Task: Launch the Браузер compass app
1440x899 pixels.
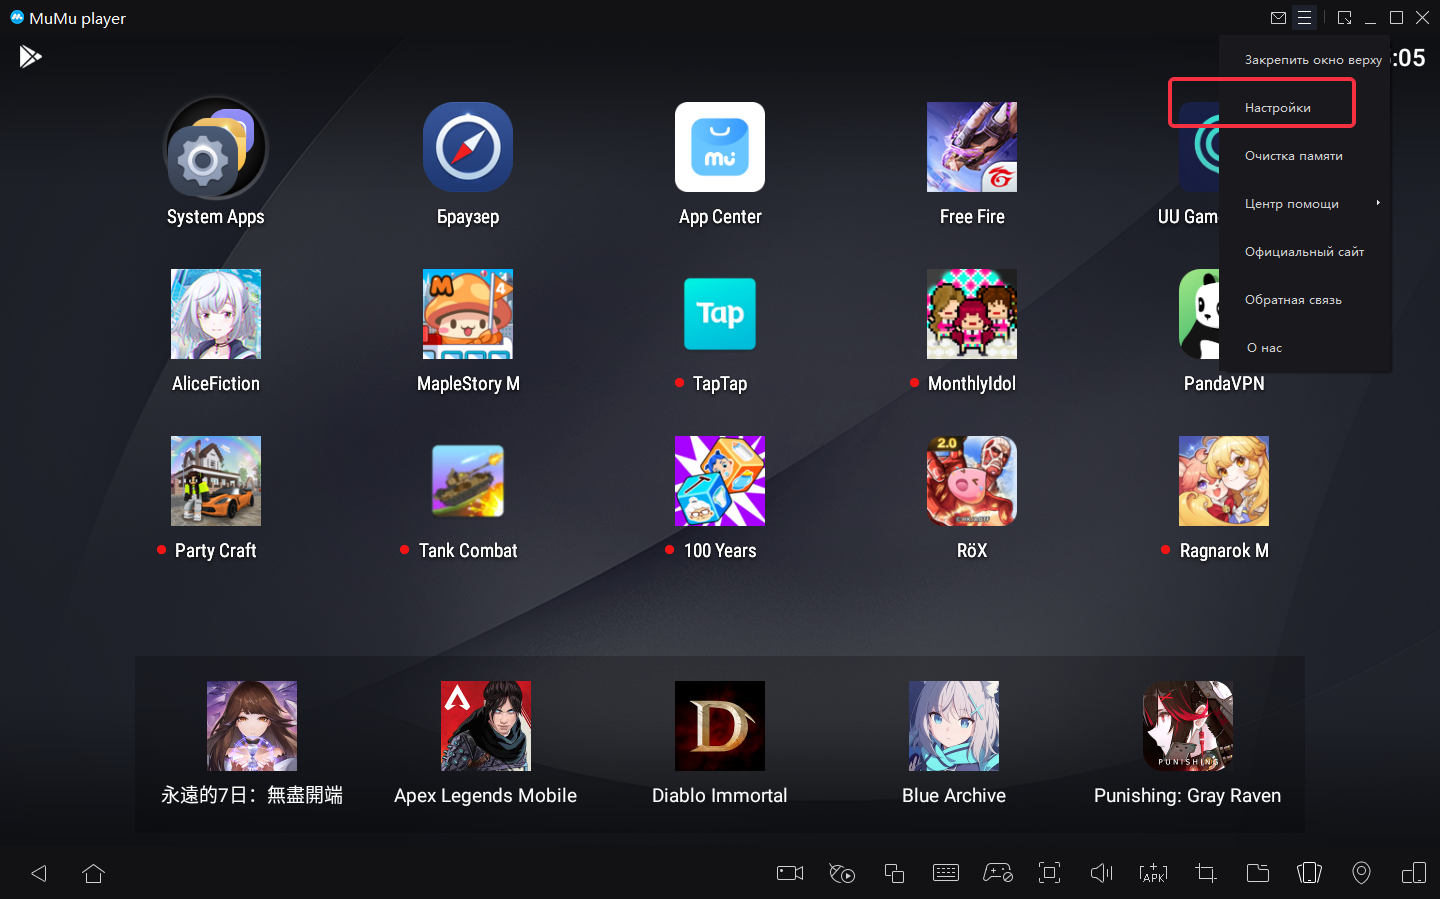Action: [x=468, y=147]
